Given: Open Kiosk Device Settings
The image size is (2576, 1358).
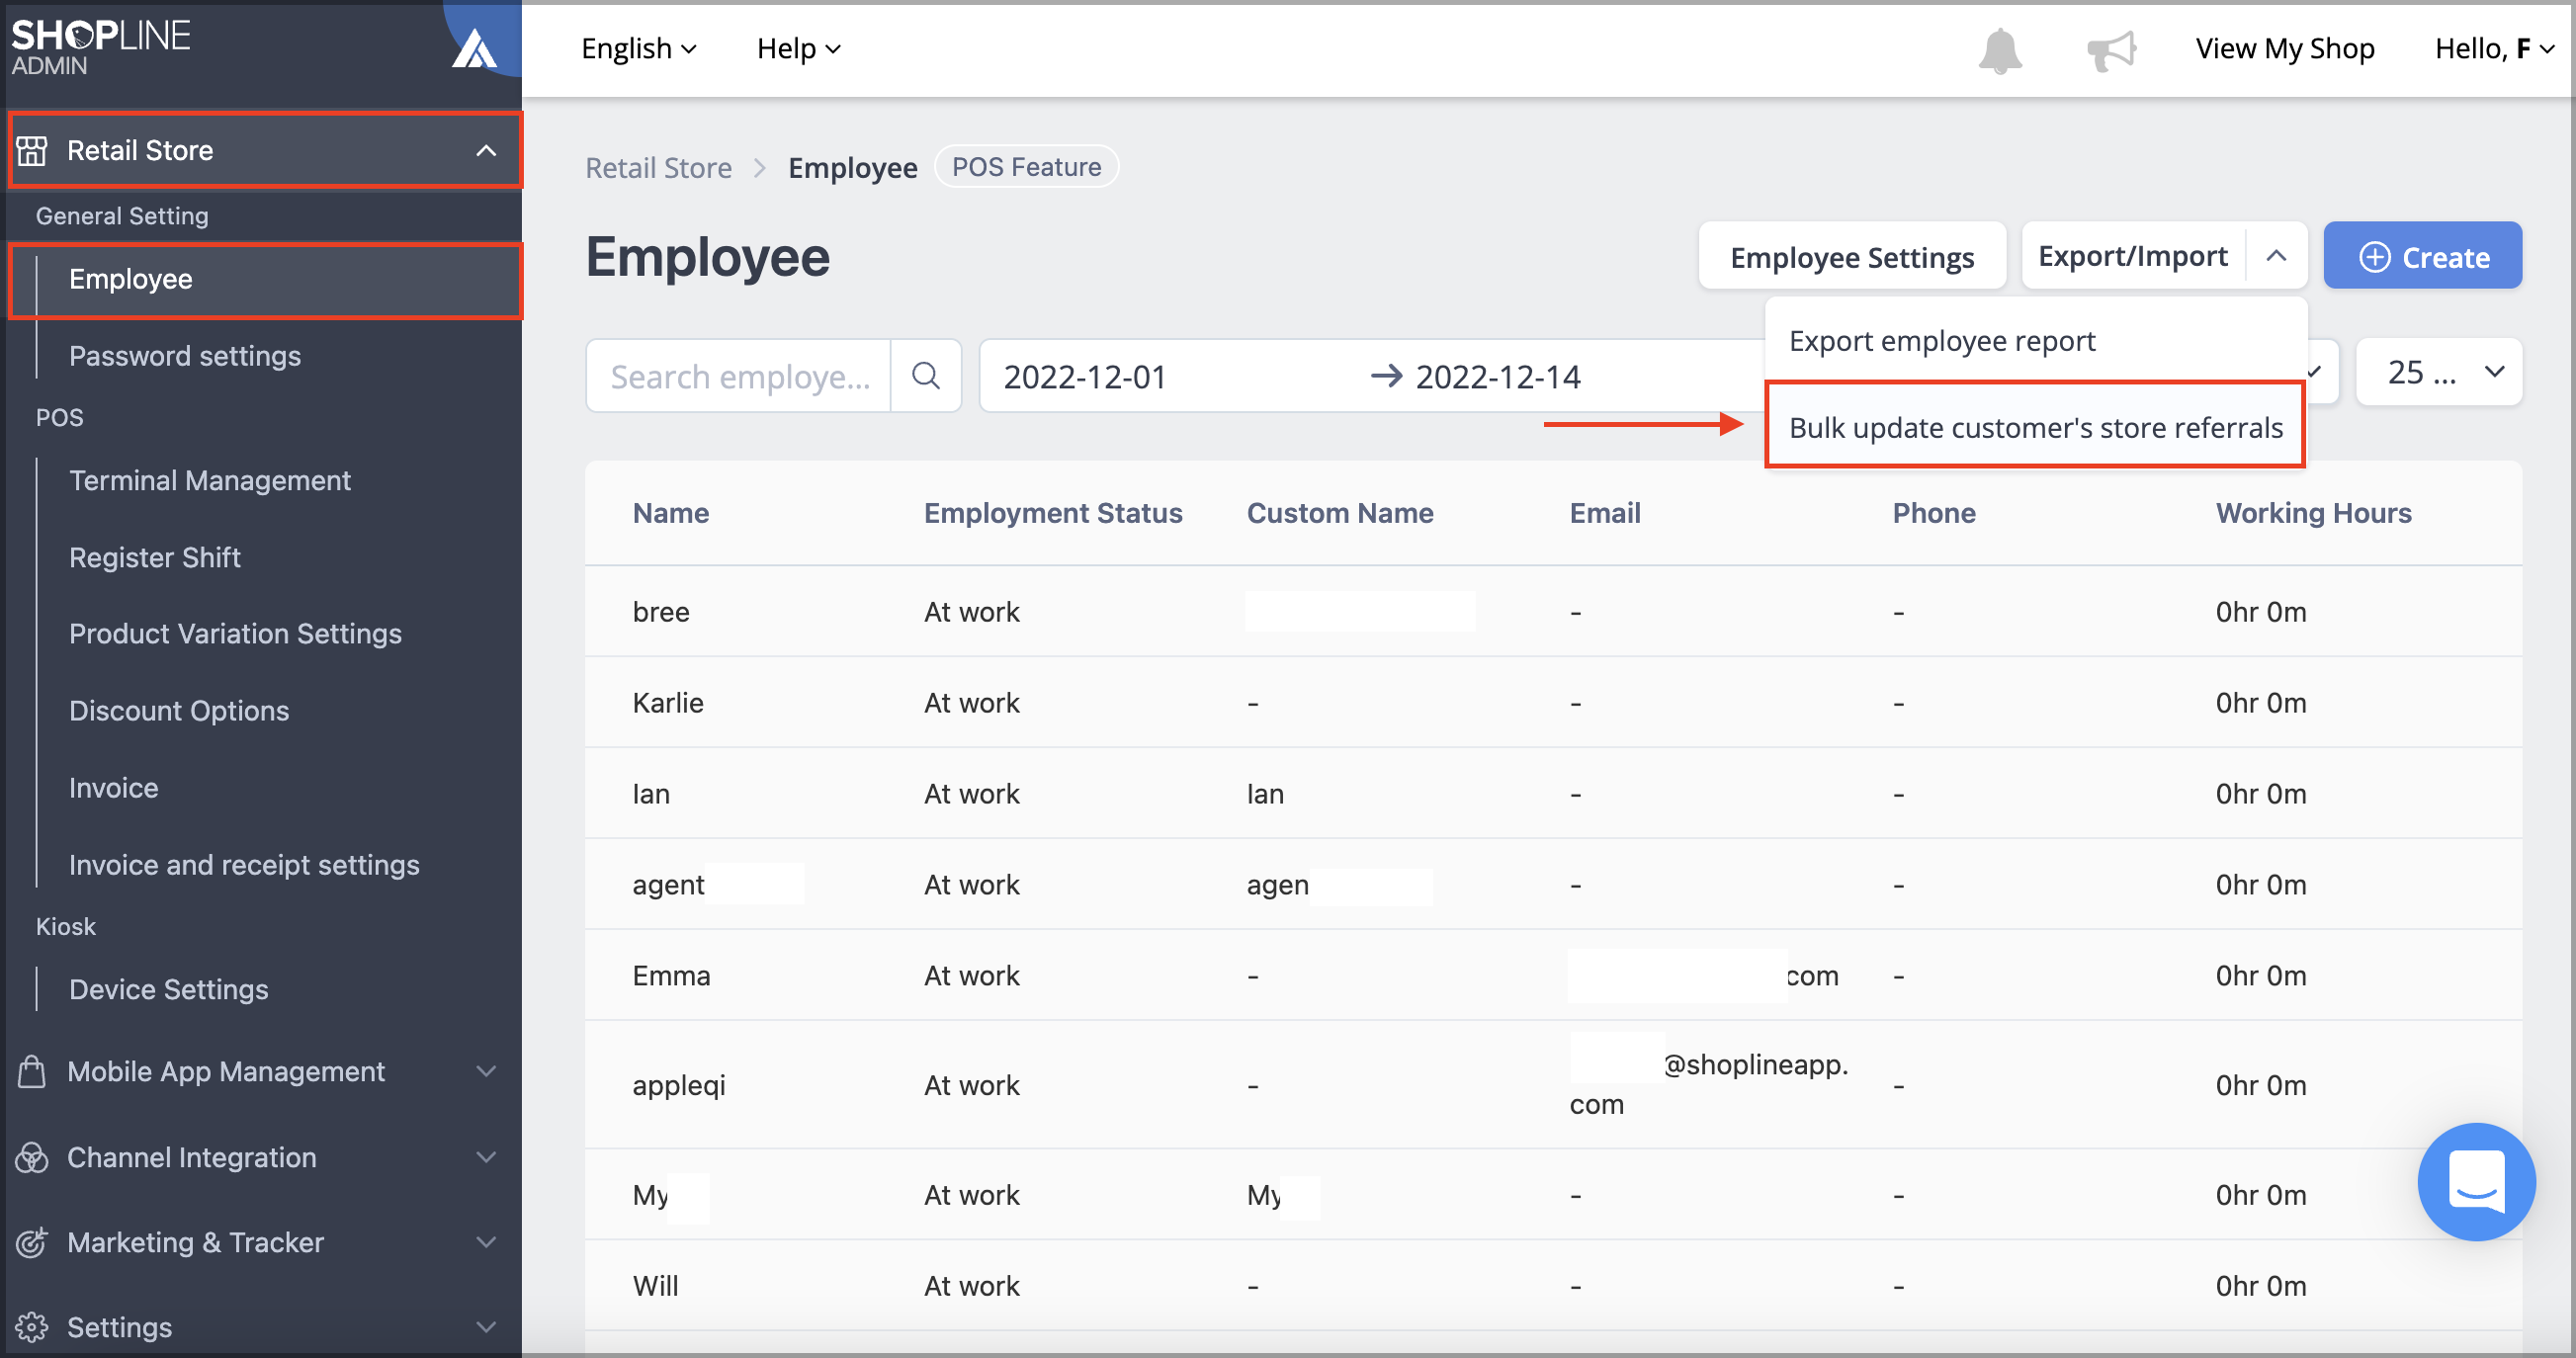Looking at the screenshot, I should (169, 989).
